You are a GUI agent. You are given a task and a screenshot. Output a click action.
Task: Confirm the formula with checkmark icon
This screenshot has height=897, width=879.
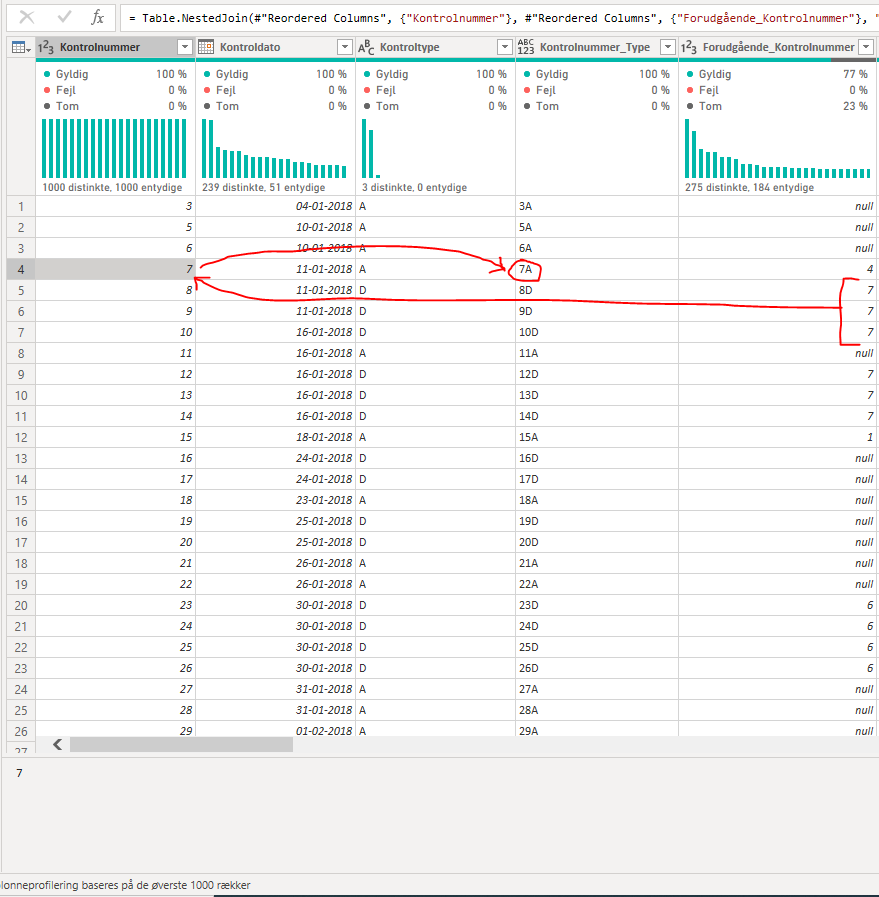pos(65,18)
